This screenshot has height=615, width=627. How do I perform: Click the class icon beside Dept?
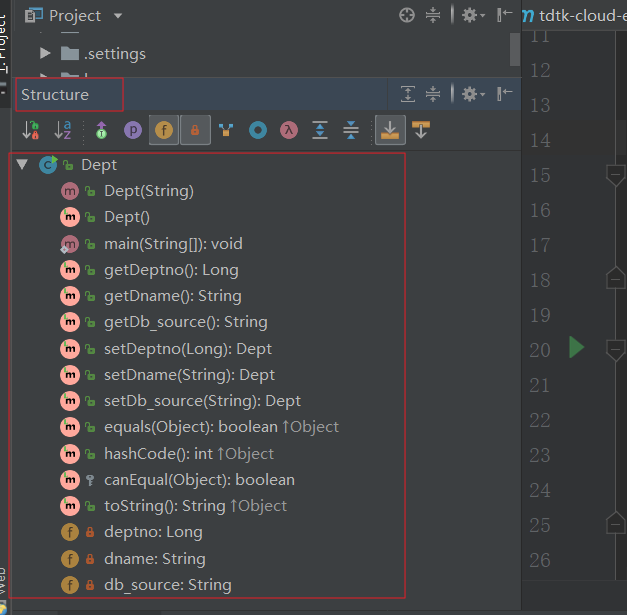(x=48, y=165)
